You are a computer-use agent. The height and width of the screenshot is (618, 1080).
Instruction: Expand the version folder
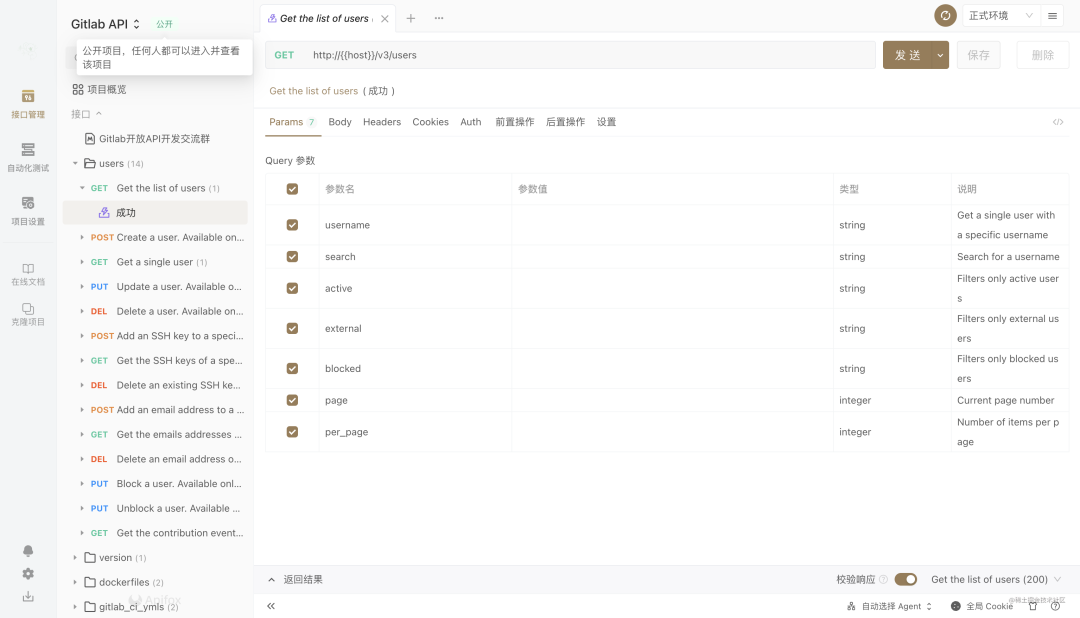[75, 557]
